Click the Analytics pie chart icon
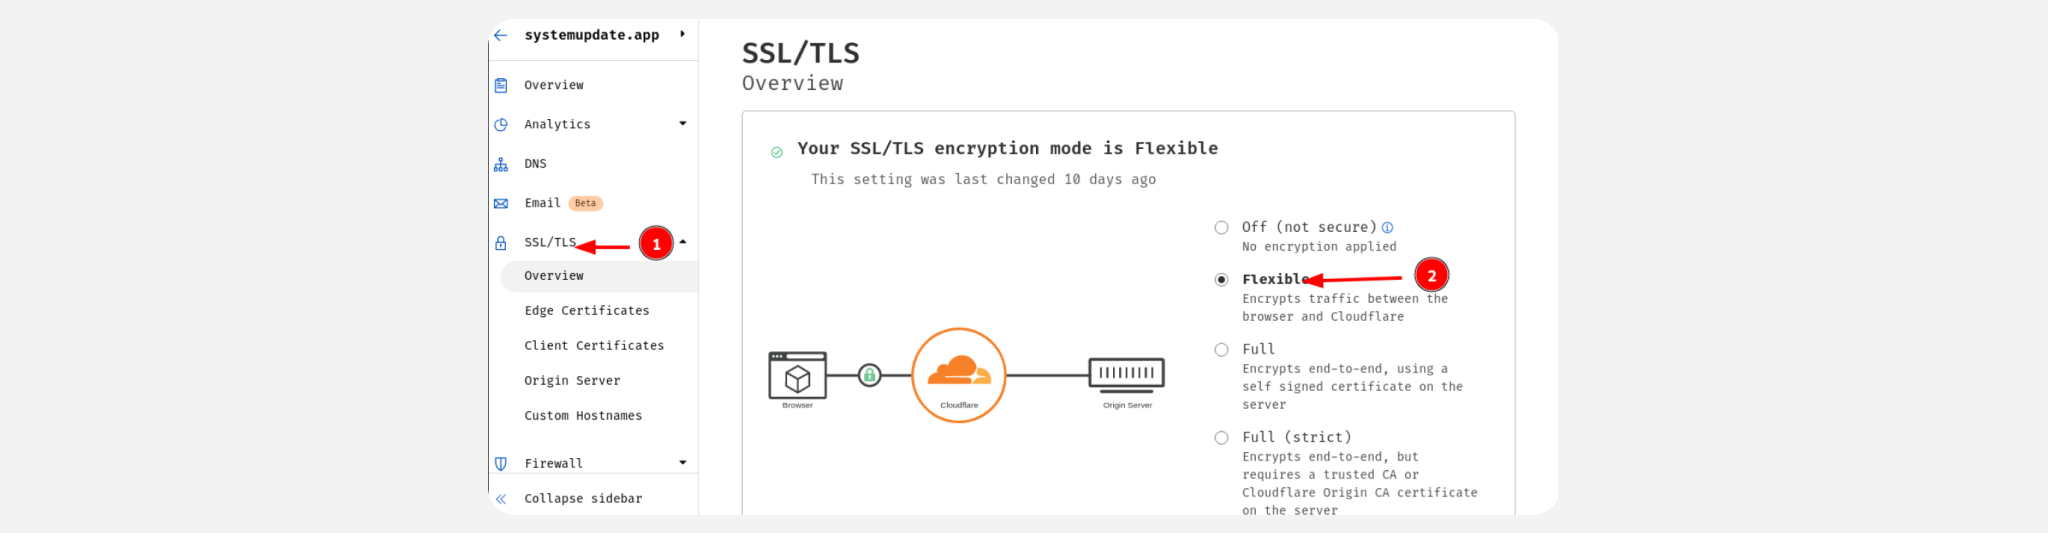2048x533 pixels. click(501, 125)
